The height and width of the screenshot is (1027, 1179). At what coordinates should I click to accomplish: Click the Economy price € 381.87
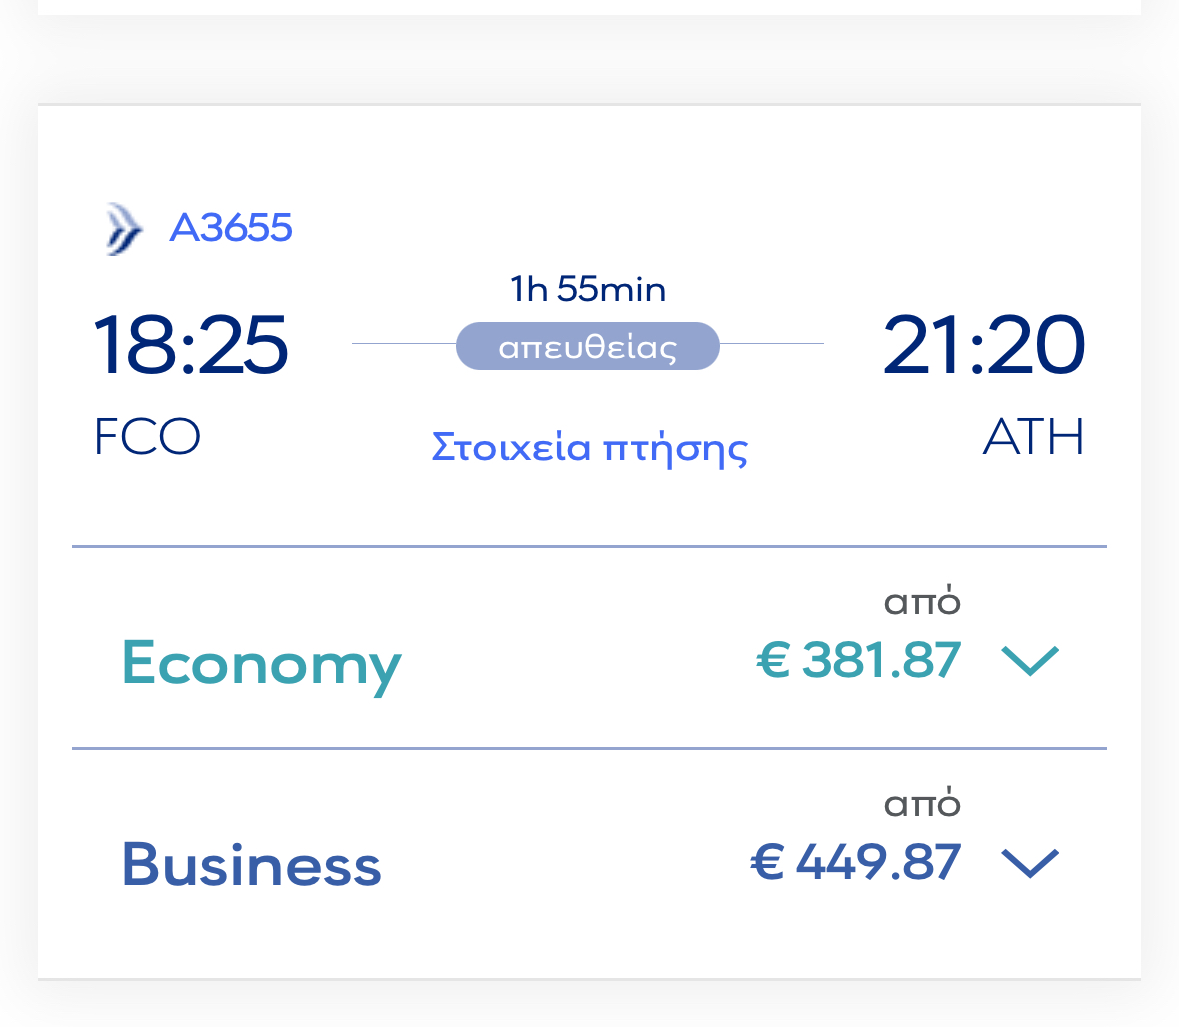[858, 660]
